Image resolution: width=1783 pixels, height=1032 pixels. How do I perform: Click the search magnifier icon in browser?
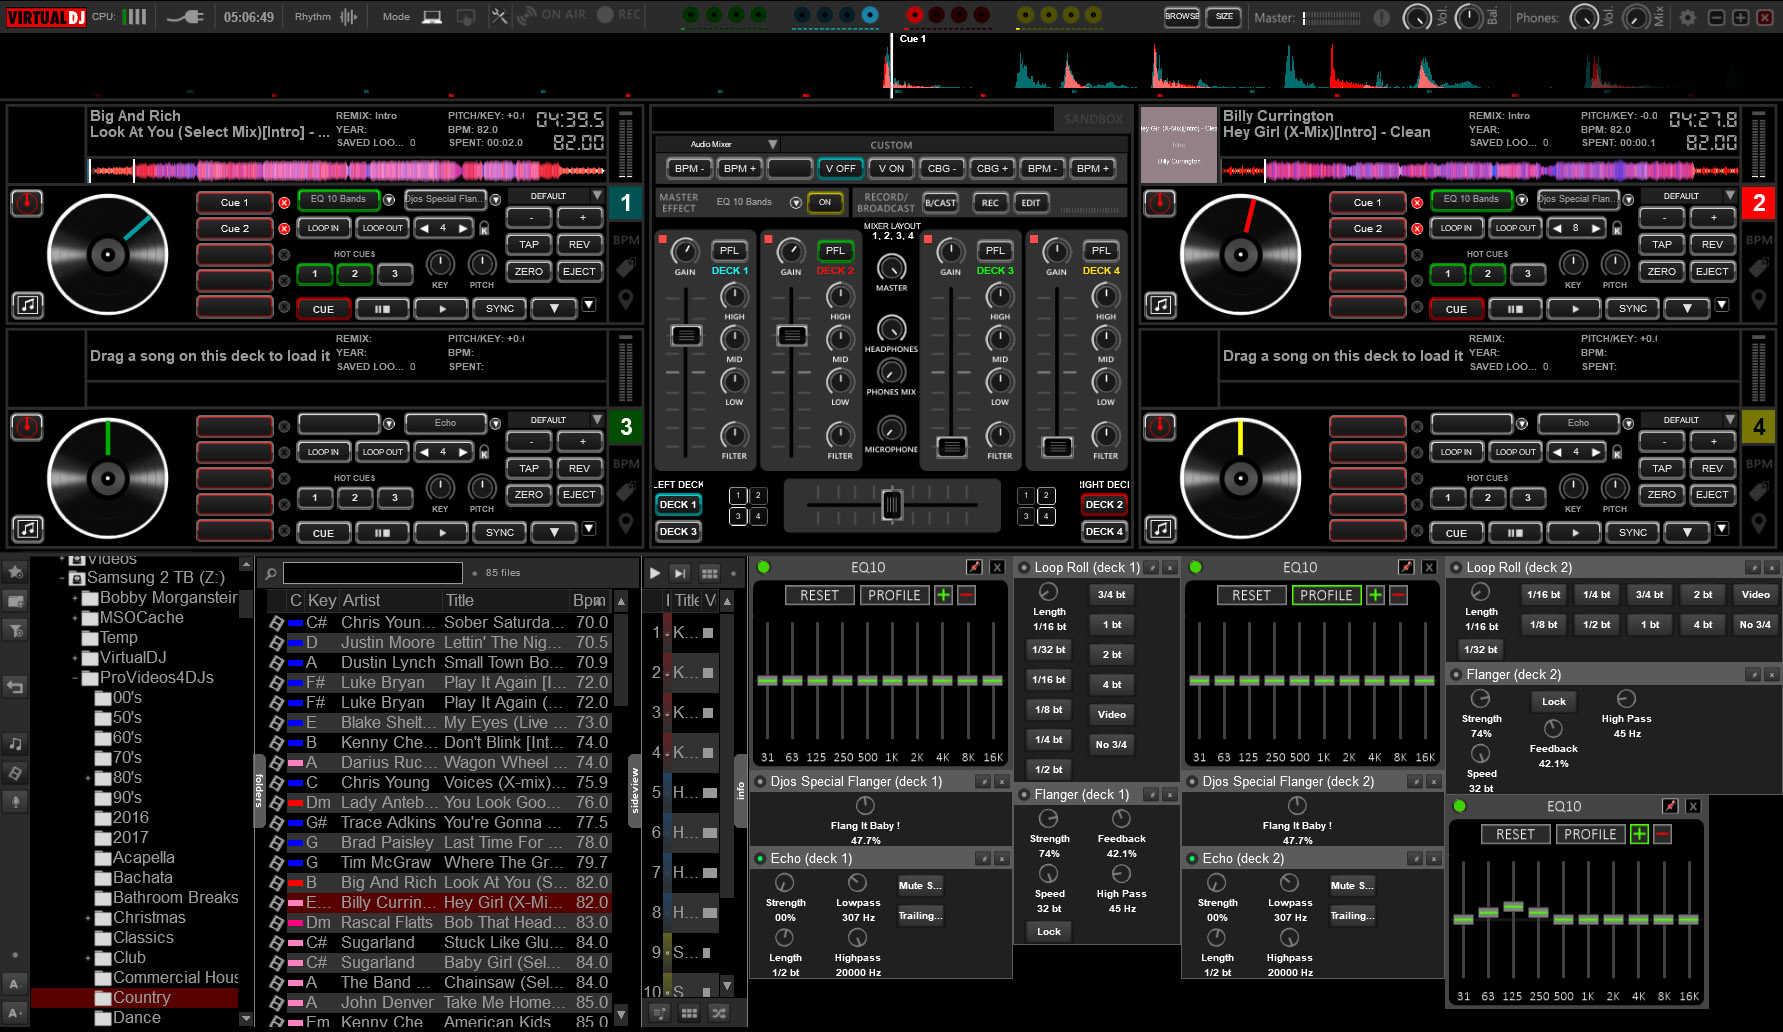tap(270, 574)
